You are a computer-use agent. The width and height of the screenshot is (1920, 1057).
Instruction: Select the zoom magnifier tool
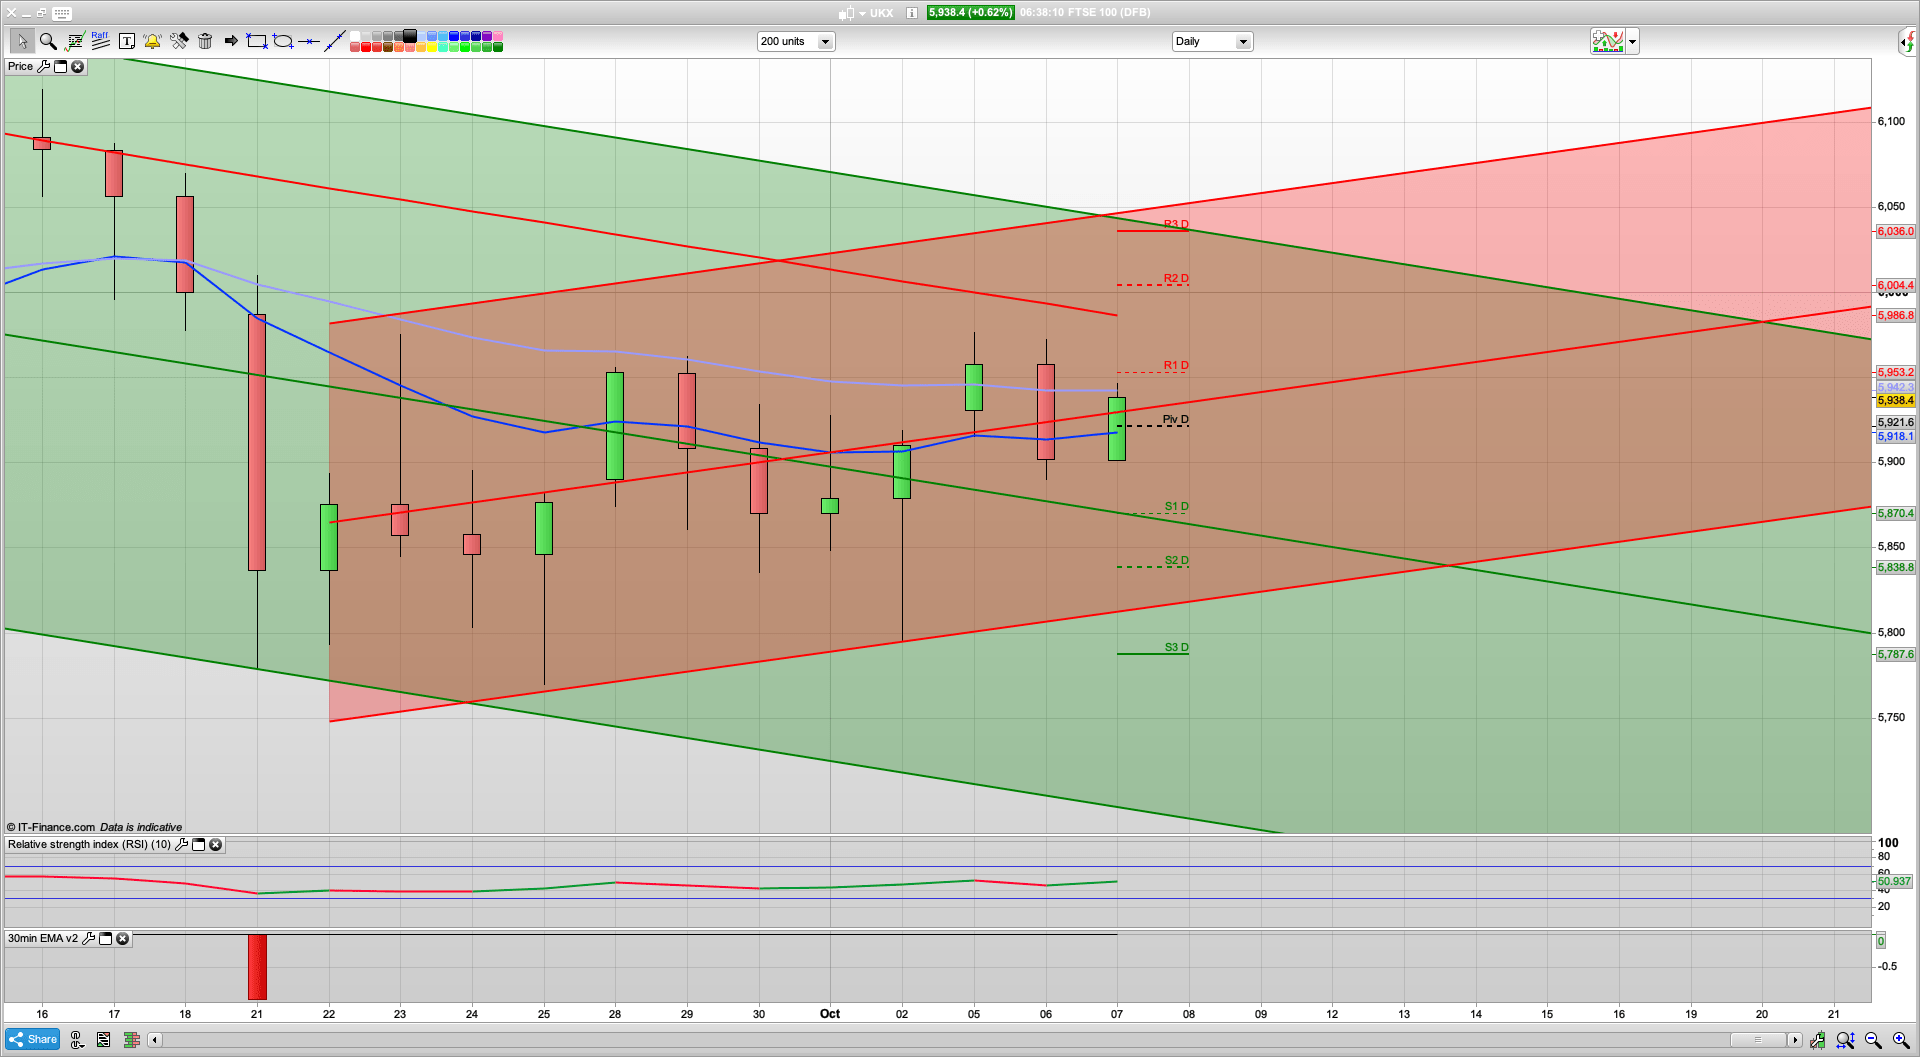[x=47, y=40]
